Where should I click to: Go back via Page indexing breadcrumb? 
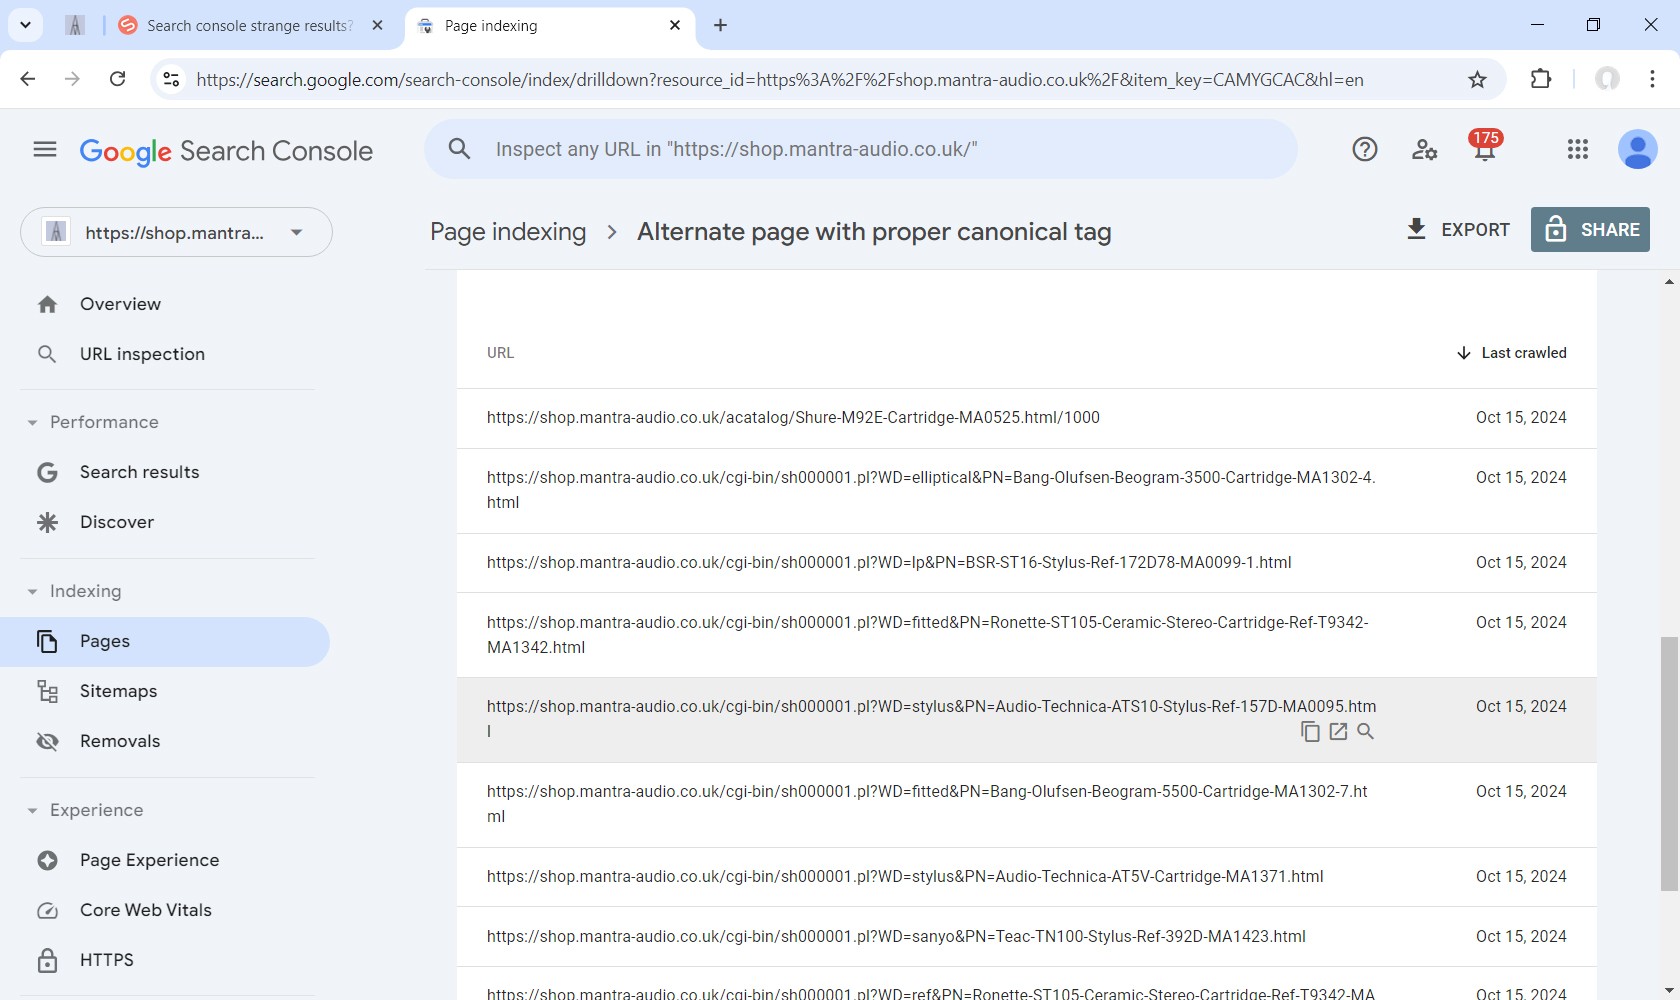508,232
